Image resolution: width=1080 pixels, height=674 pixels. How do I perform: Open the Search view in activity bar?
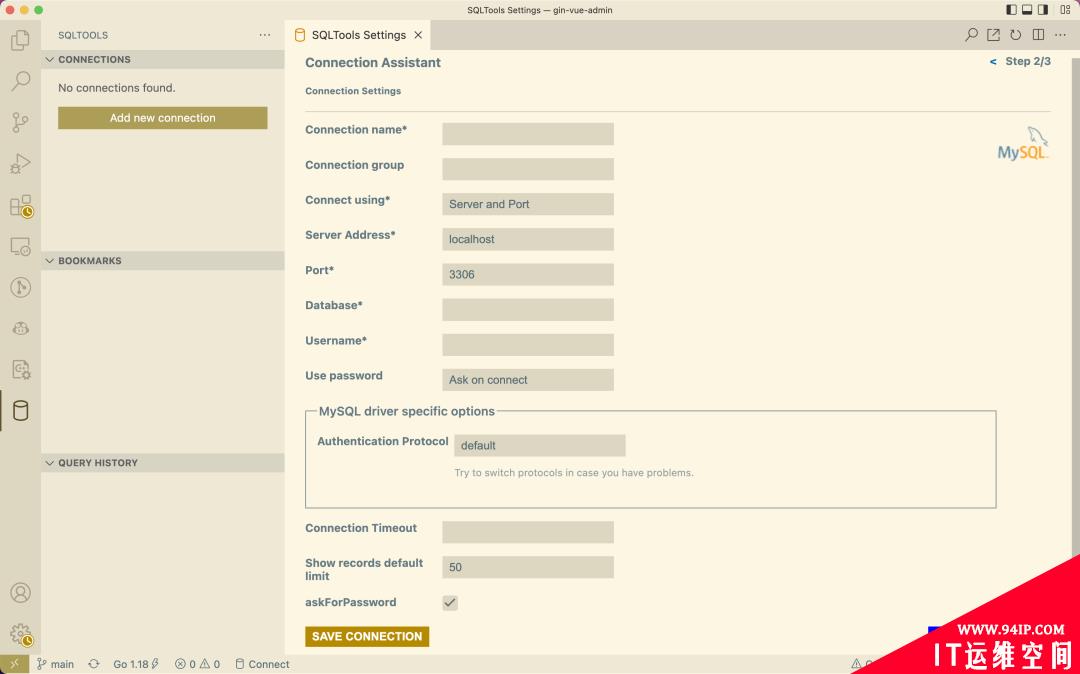pos(21,81)
